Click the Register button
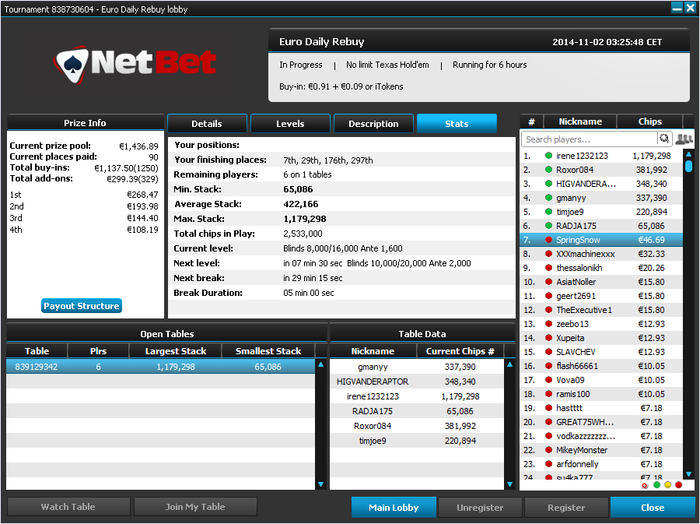The image size is (700, 524). tap(566, 507)
